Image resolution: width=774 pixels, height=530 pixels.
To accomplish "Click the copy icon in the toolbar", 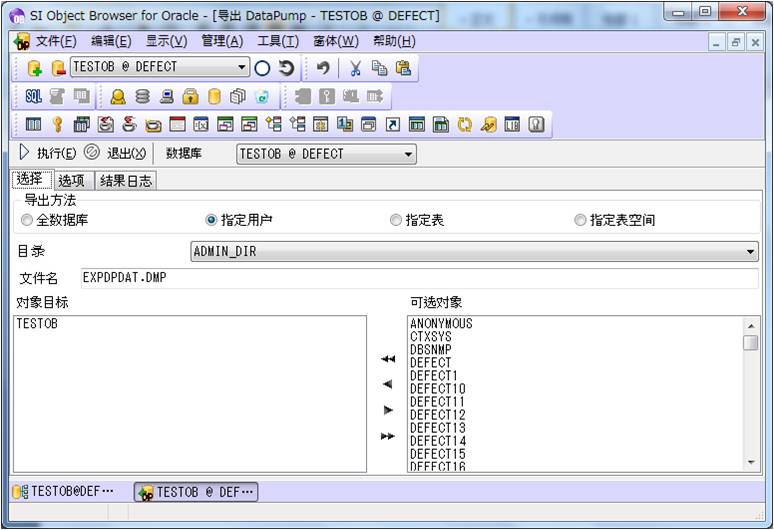I will coord(379,68).
